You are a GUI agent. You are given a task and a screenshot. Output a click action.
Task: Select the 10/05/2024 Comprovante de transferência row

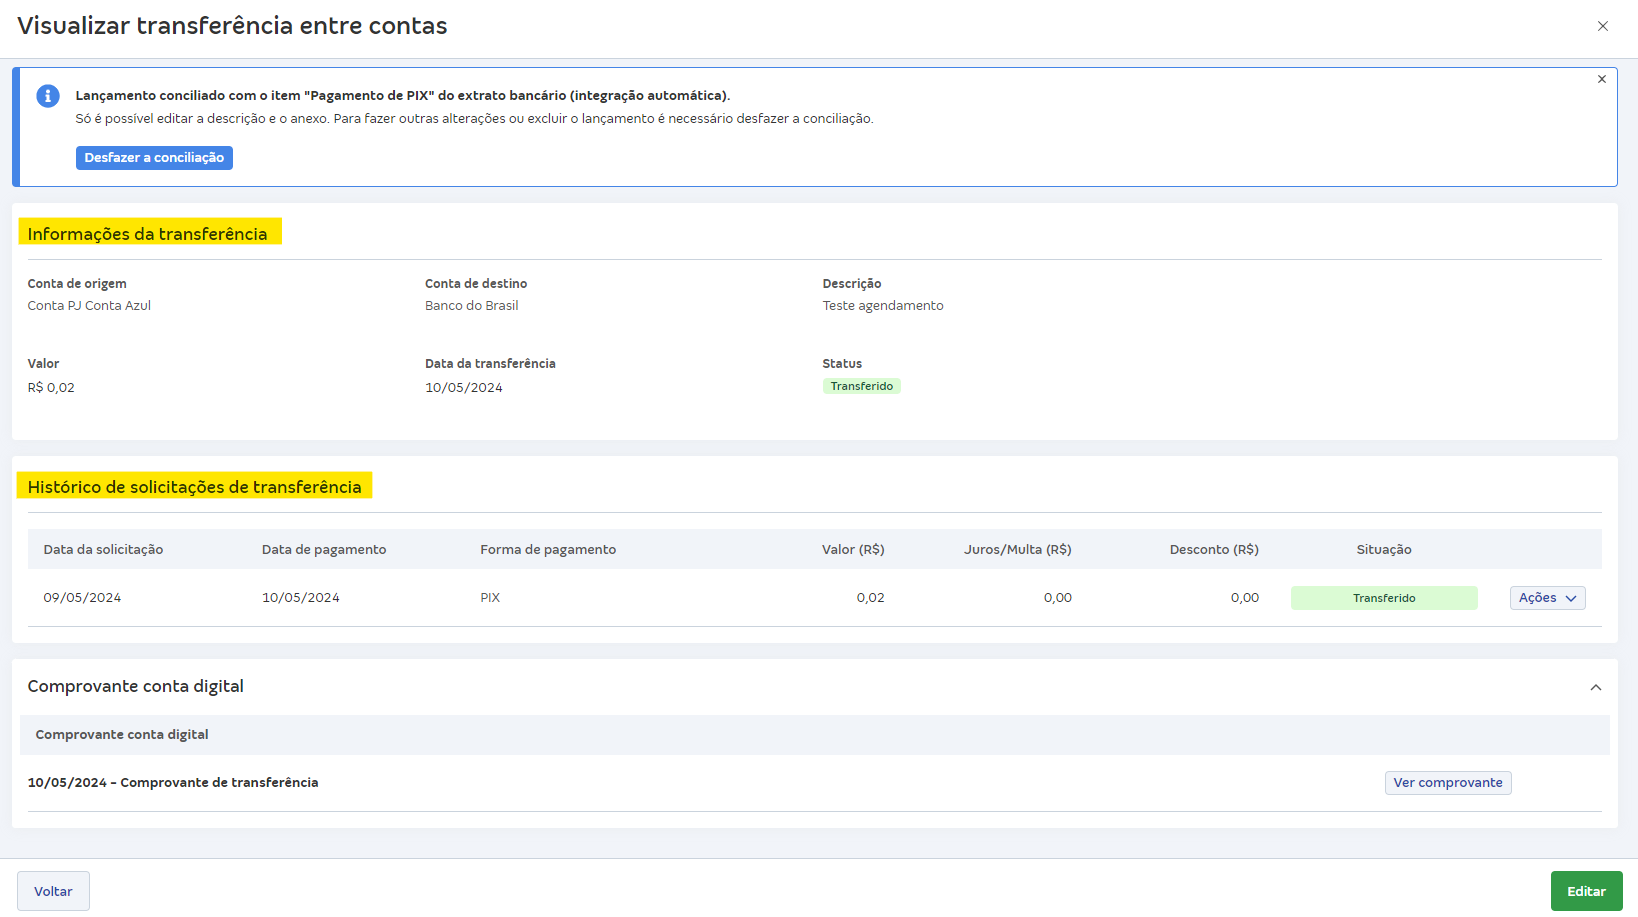173,783
